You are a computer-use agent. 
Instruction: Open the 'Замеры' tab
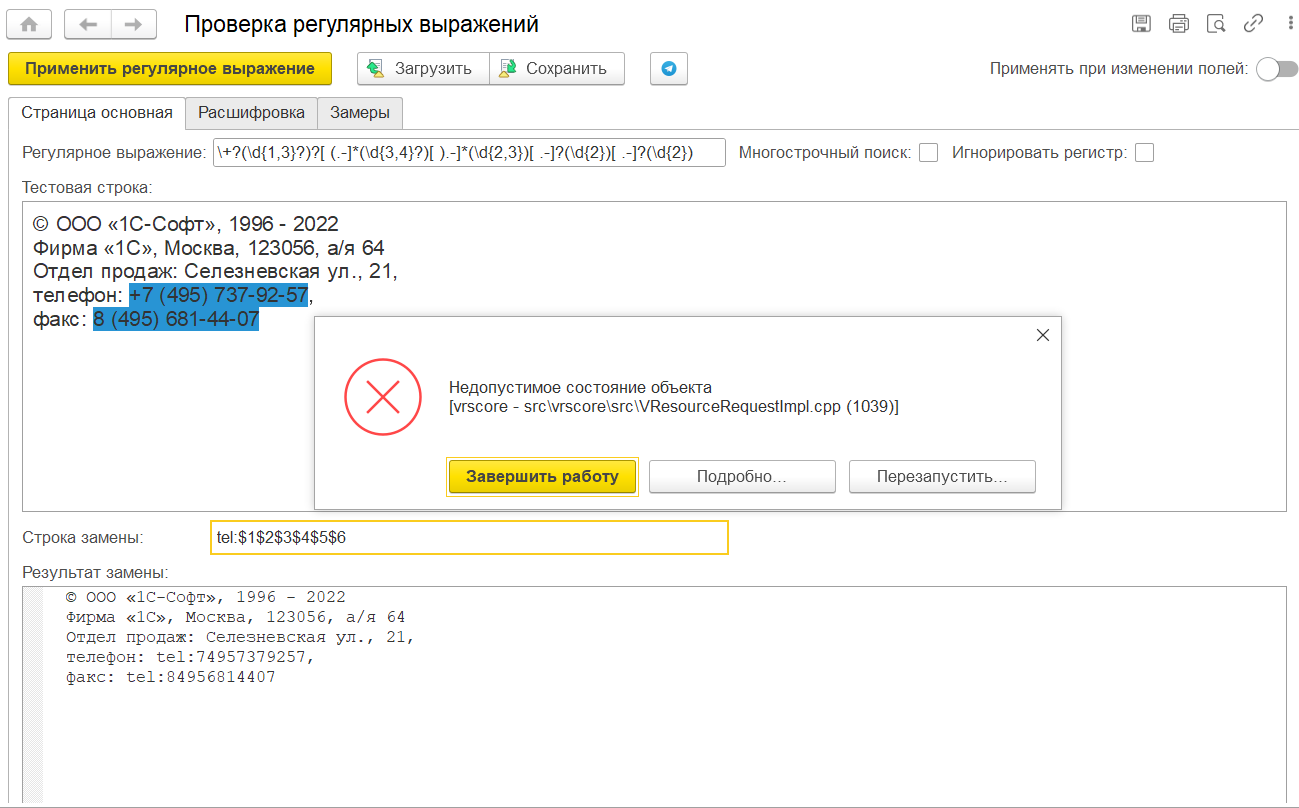[360, 113]
